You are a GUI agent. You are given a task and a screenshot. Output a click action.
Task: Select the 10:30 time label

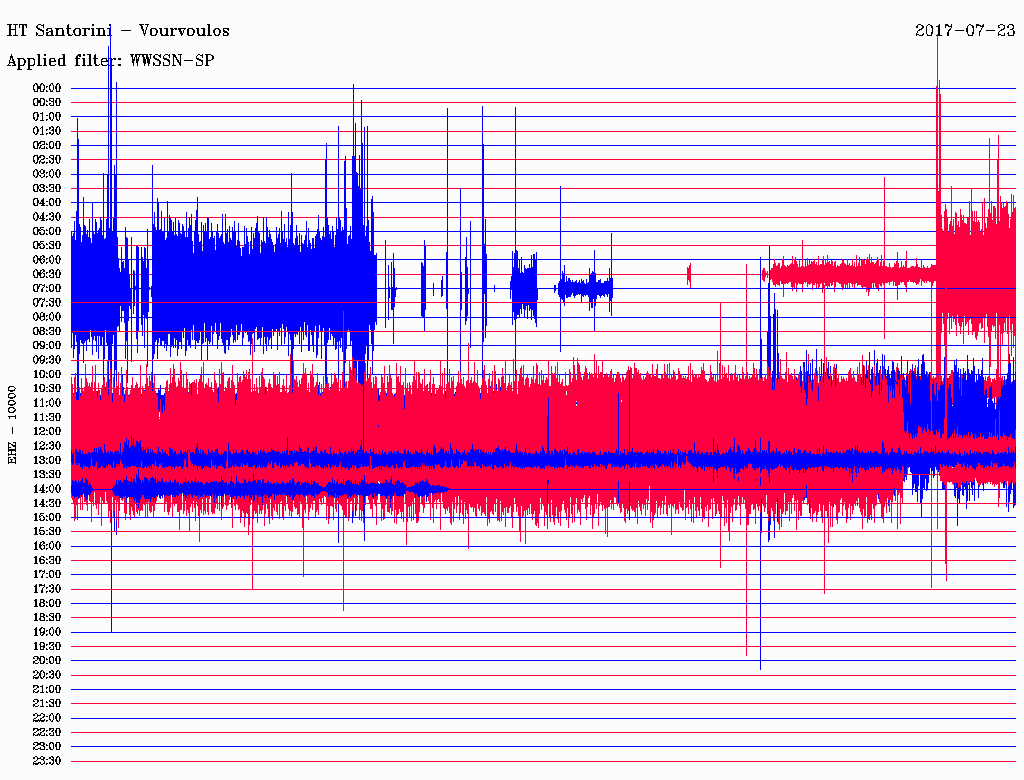pyautogui.click(x=47, y=389)
